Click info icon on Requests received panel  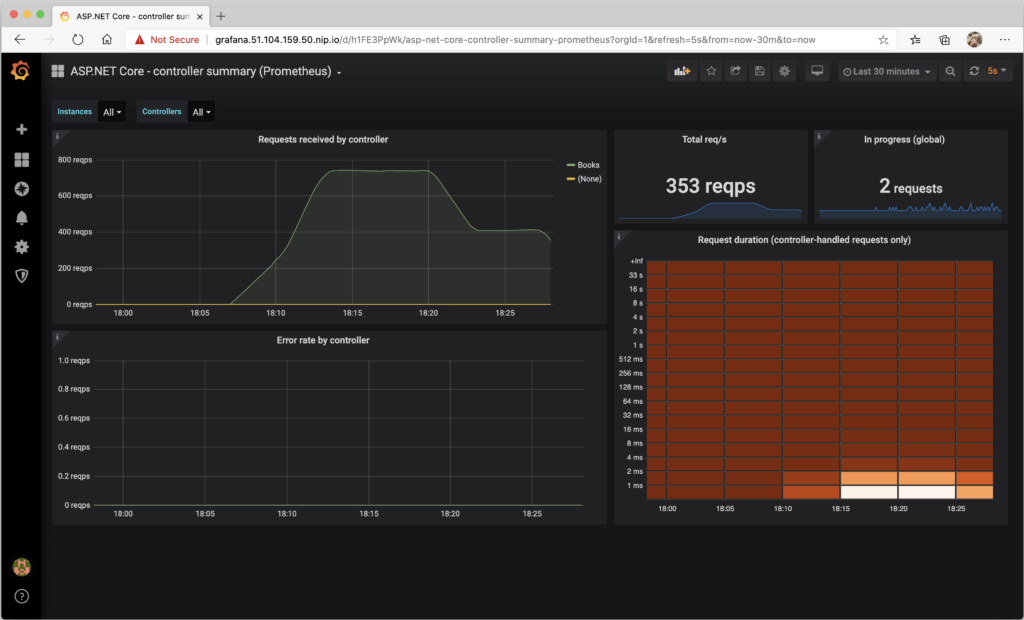point(57,136)
